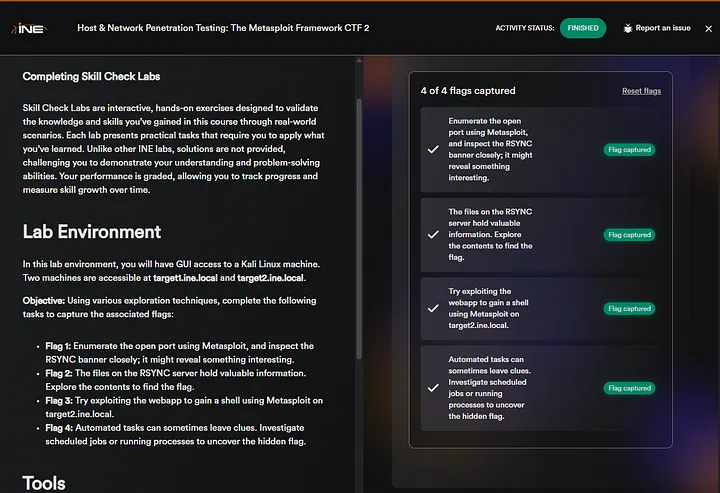Click the INE logo in the header

point(28,28)
